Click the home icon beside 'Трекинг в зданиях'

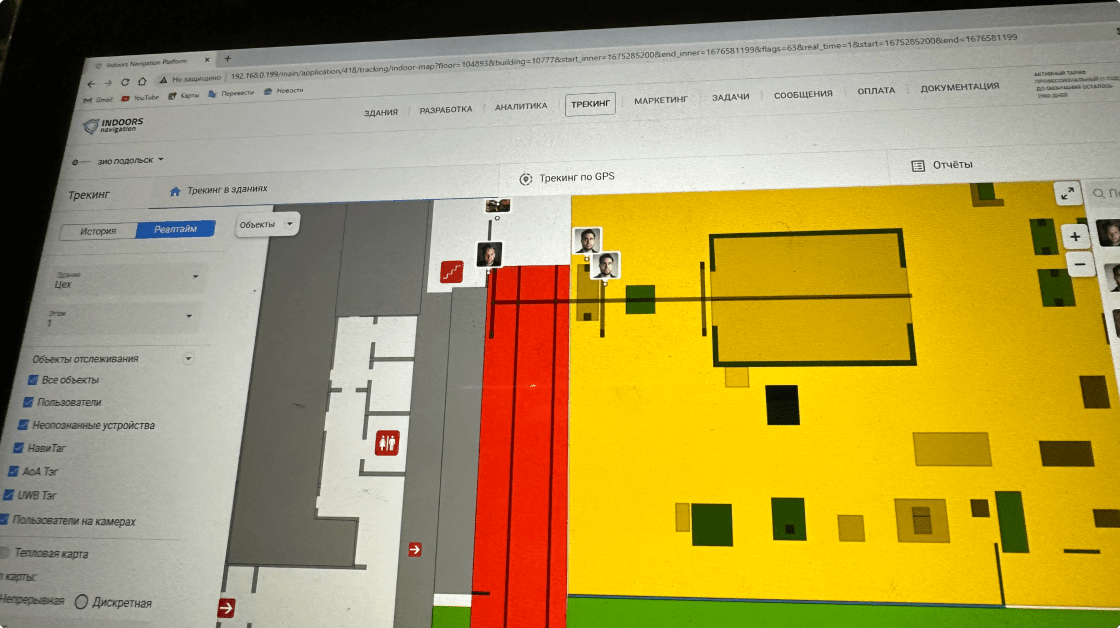pyautogui.click(x=175, y=191)
